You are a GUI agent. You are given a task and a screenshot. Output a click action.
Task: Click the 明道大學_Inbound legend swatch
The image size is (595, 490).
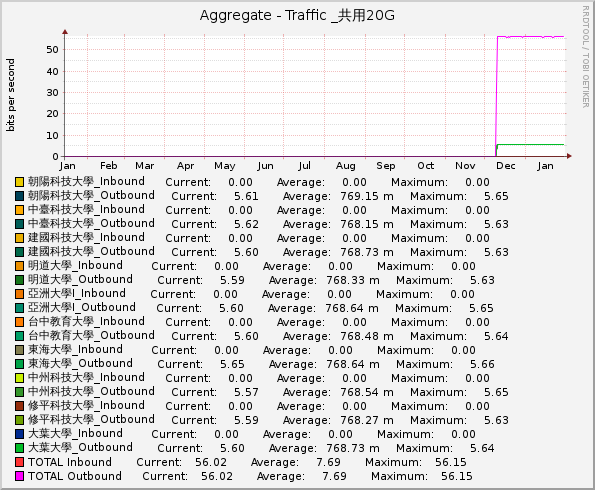[x=19, y=266]
